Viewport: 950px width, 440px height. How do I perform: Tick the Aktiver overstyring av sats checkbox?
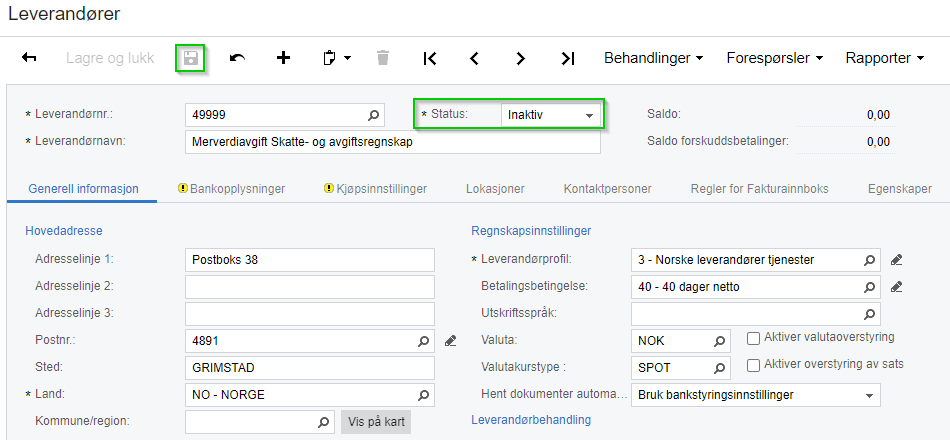tap(754, 365)
